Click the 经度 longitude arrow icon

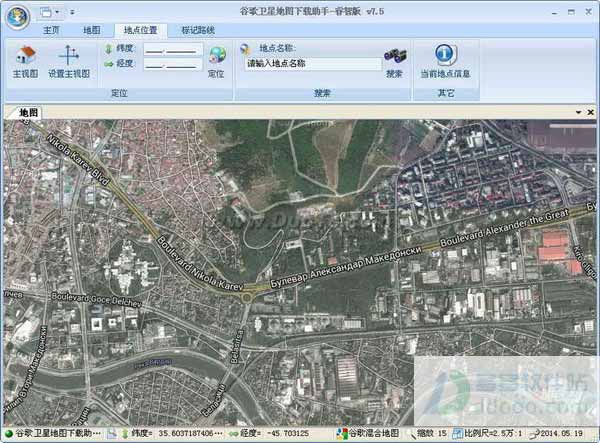(x=109, y=64)
